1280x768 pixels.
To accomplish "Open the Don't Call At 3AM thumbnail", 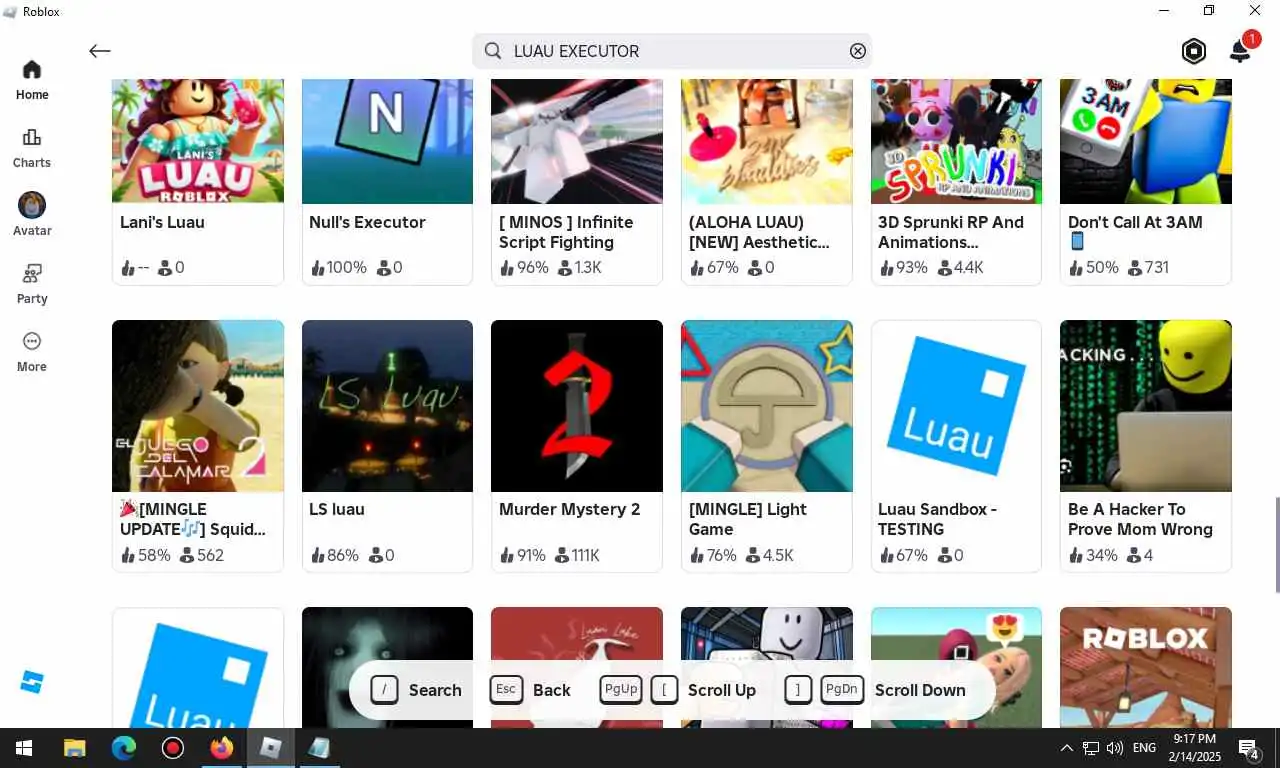I will coord(1146,141).
